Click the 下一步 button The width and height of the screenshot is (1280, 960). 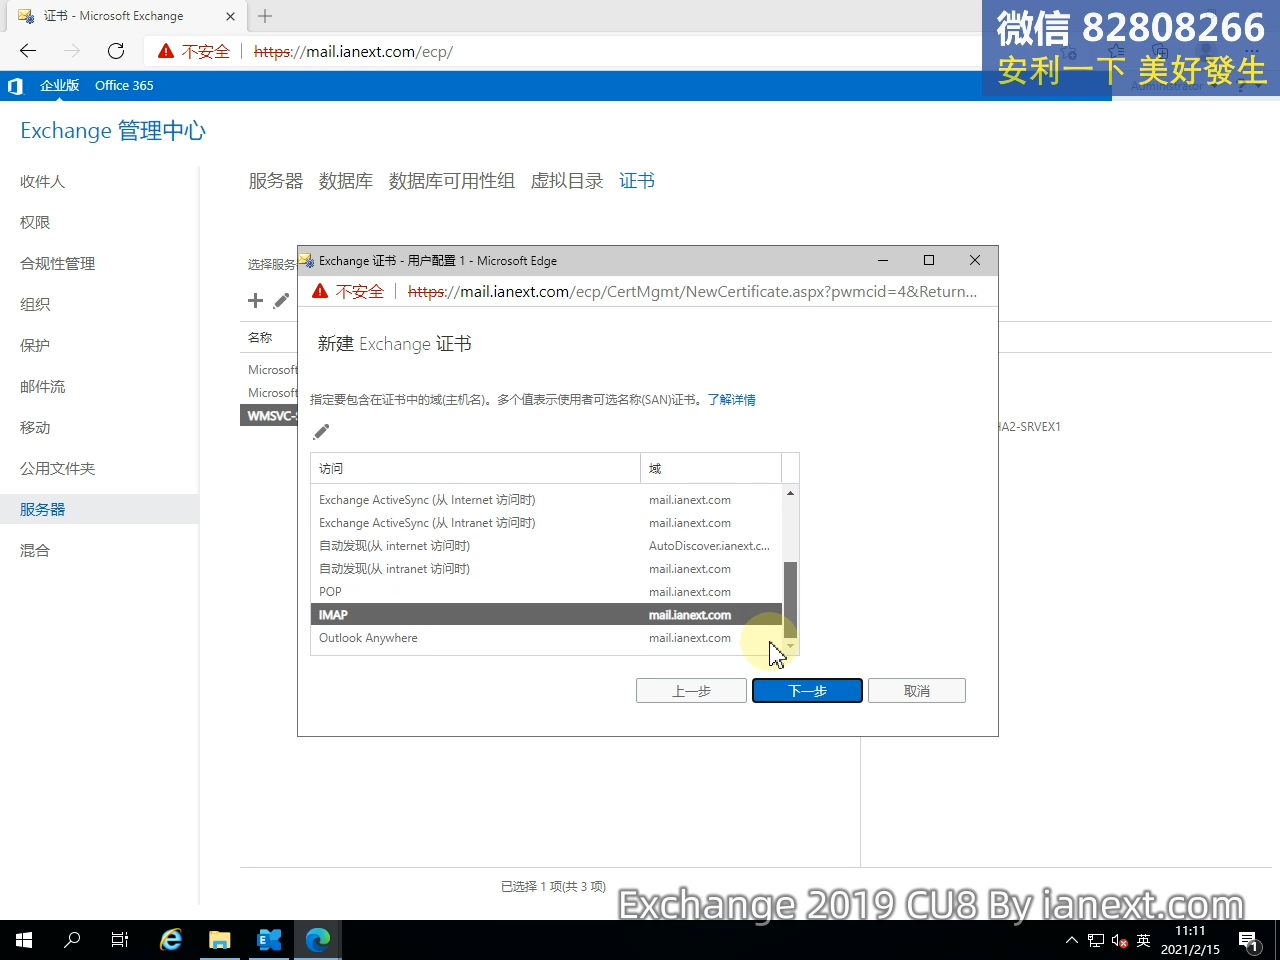(807, 691)
